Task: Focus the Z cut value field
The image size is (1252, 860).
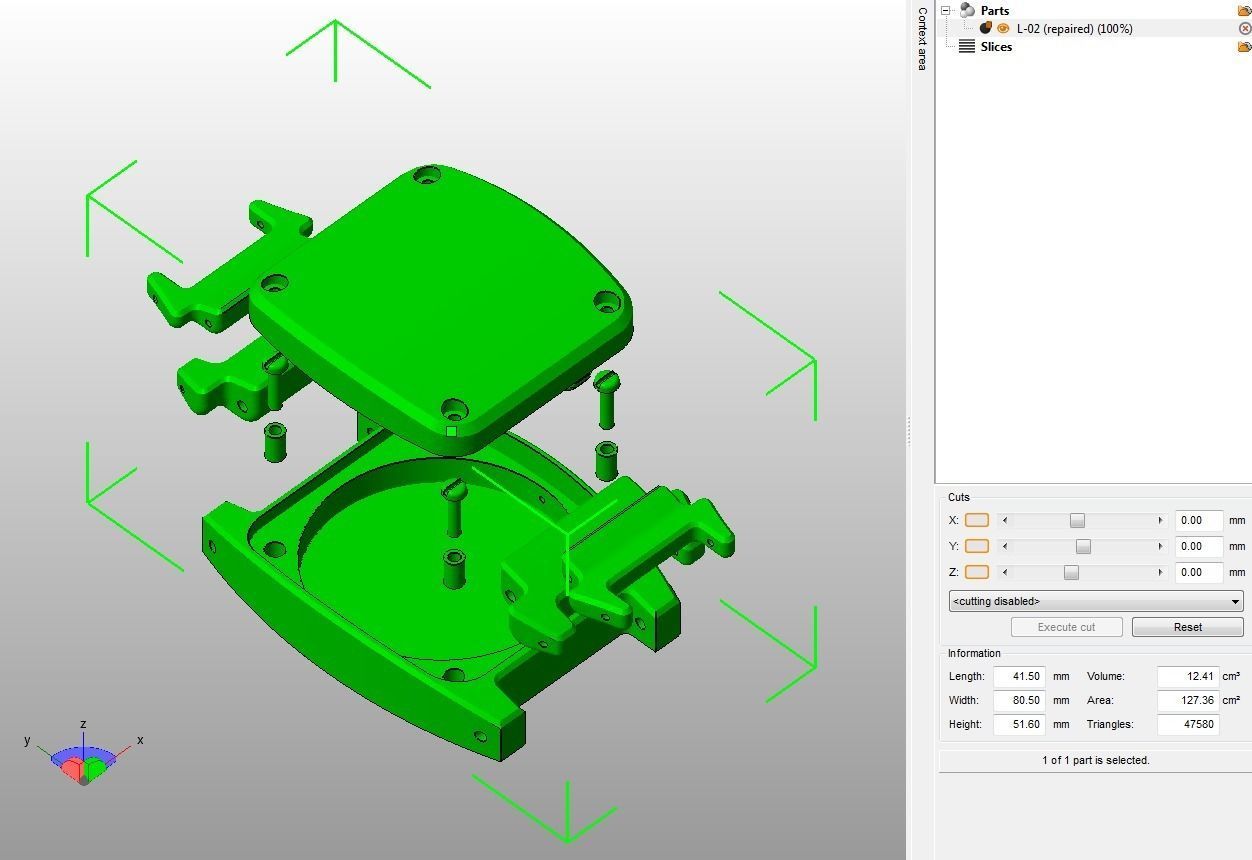Action: 1199,572
